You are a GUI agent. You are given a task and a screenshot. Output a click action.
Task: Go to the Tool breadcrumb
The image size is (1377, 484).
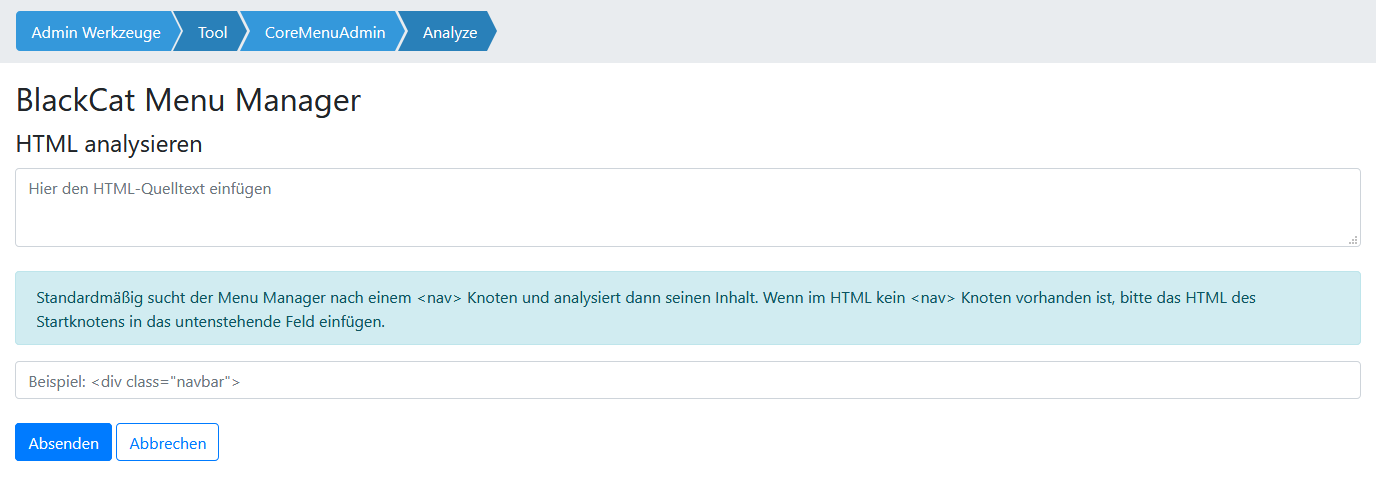tap(213, 32)
